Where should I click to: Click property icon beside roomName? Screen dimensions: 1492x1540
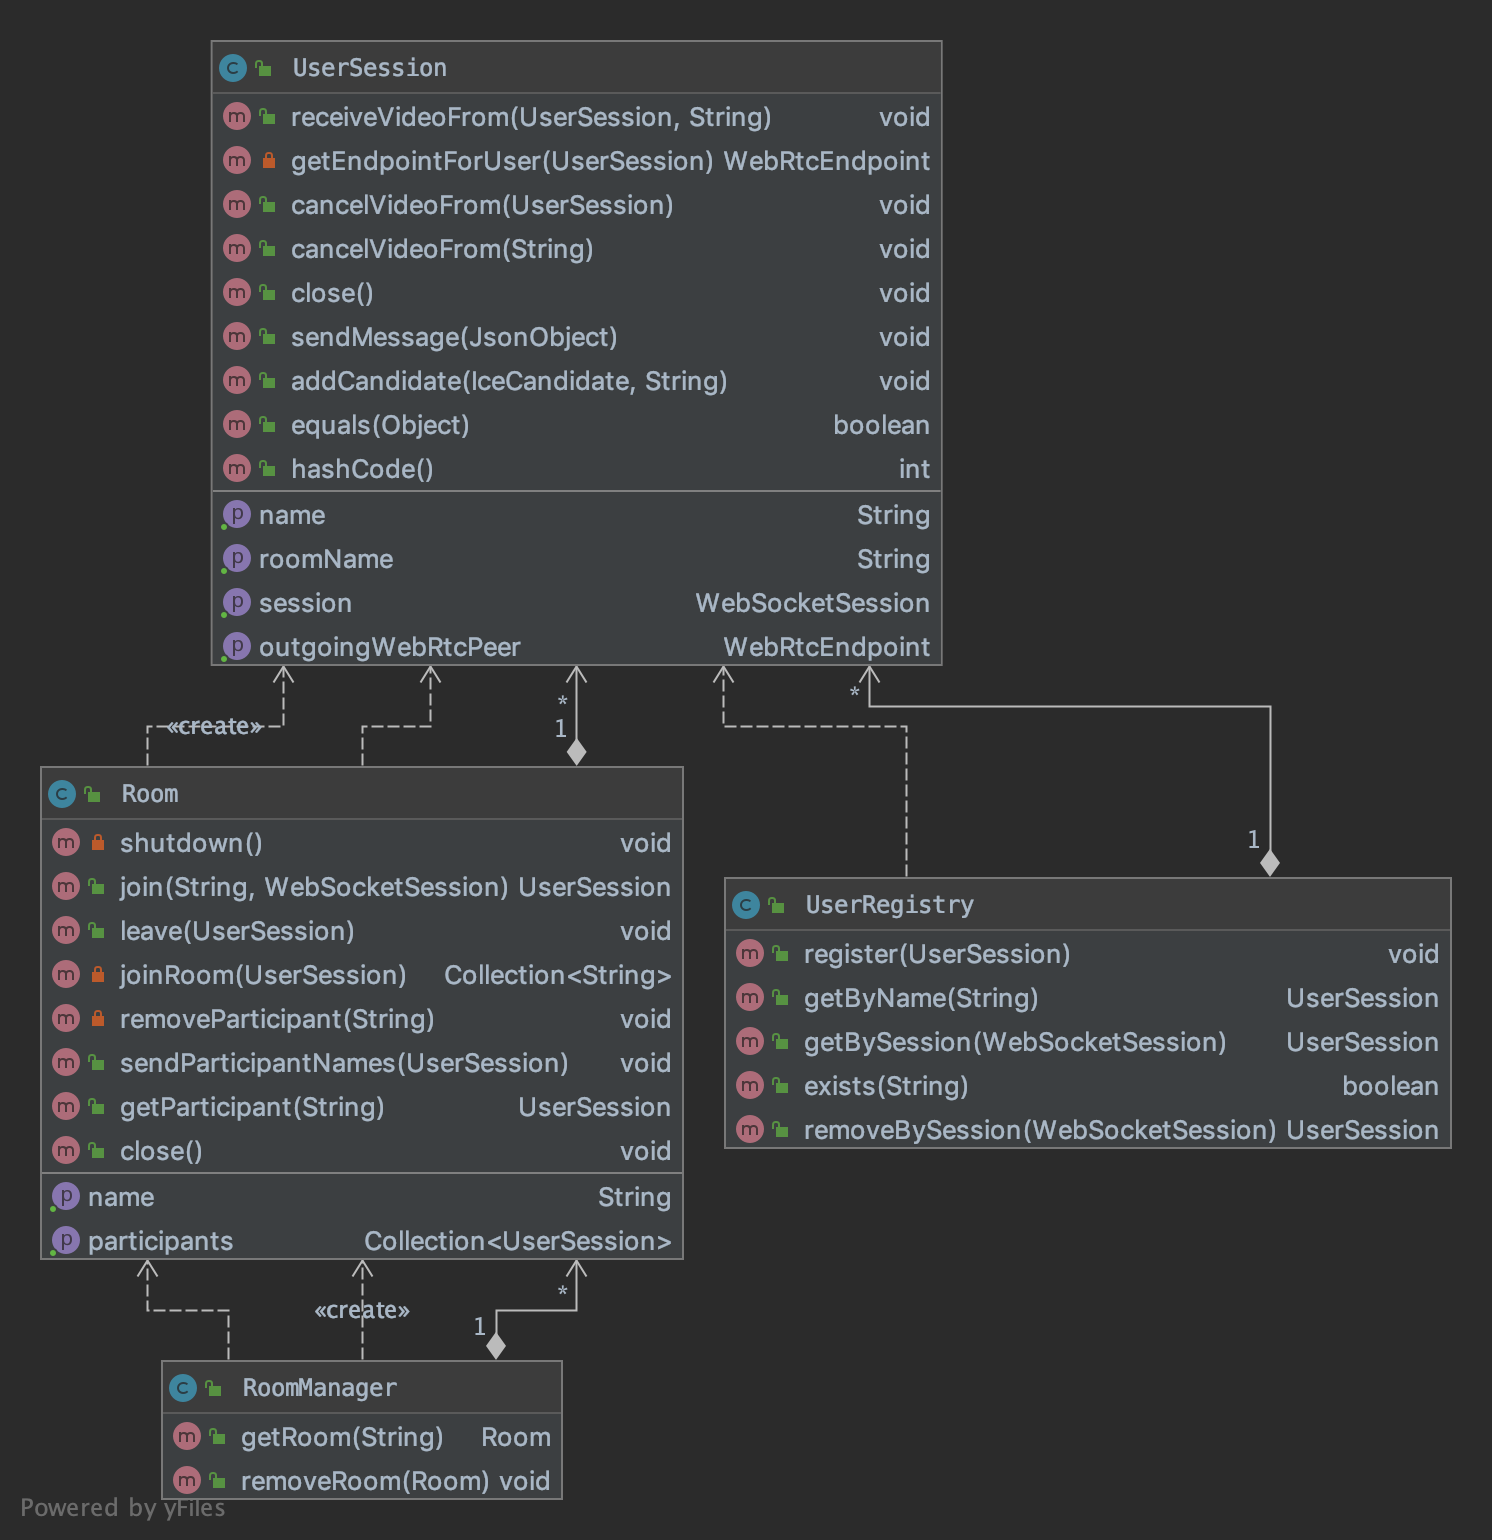(237, 559)
